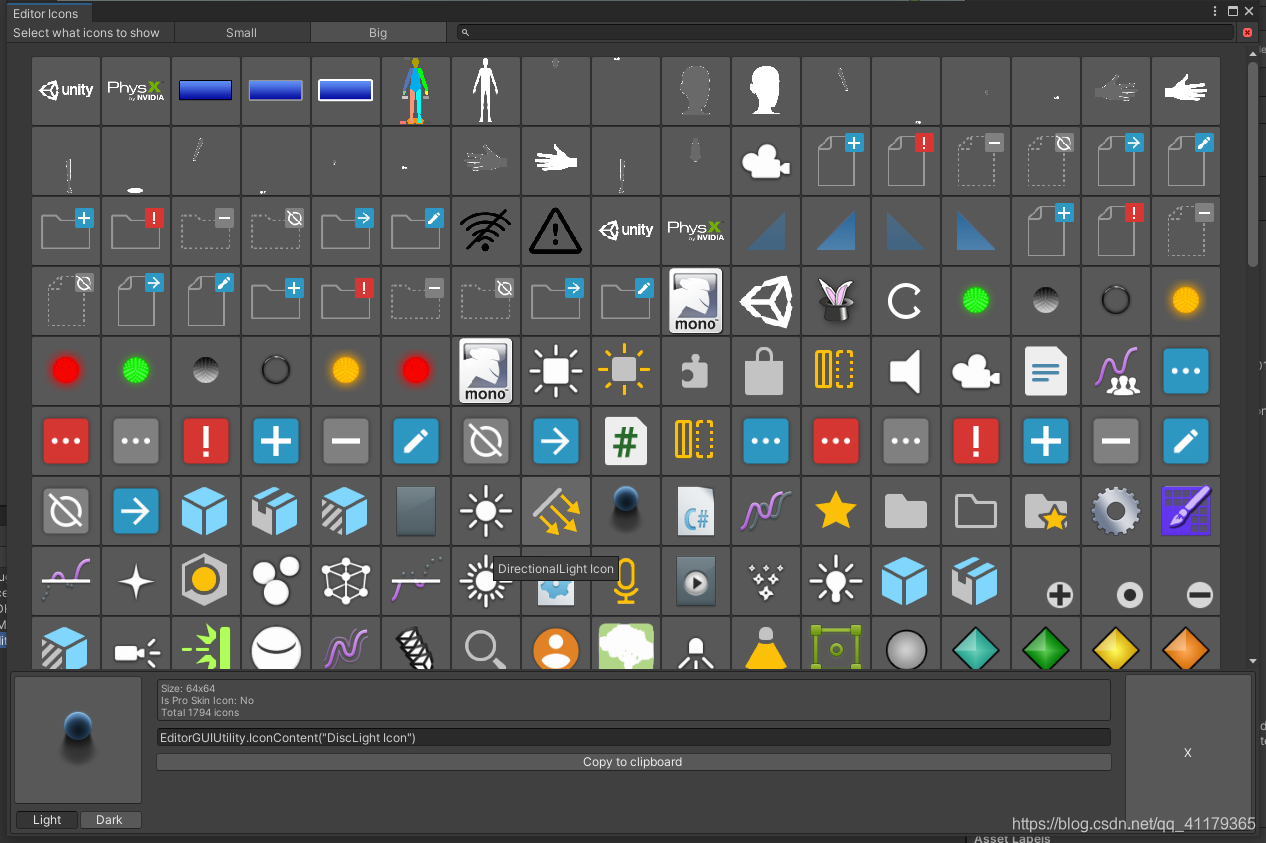
Task: Click the X button beside icon details
Action: pos(1188,752)
